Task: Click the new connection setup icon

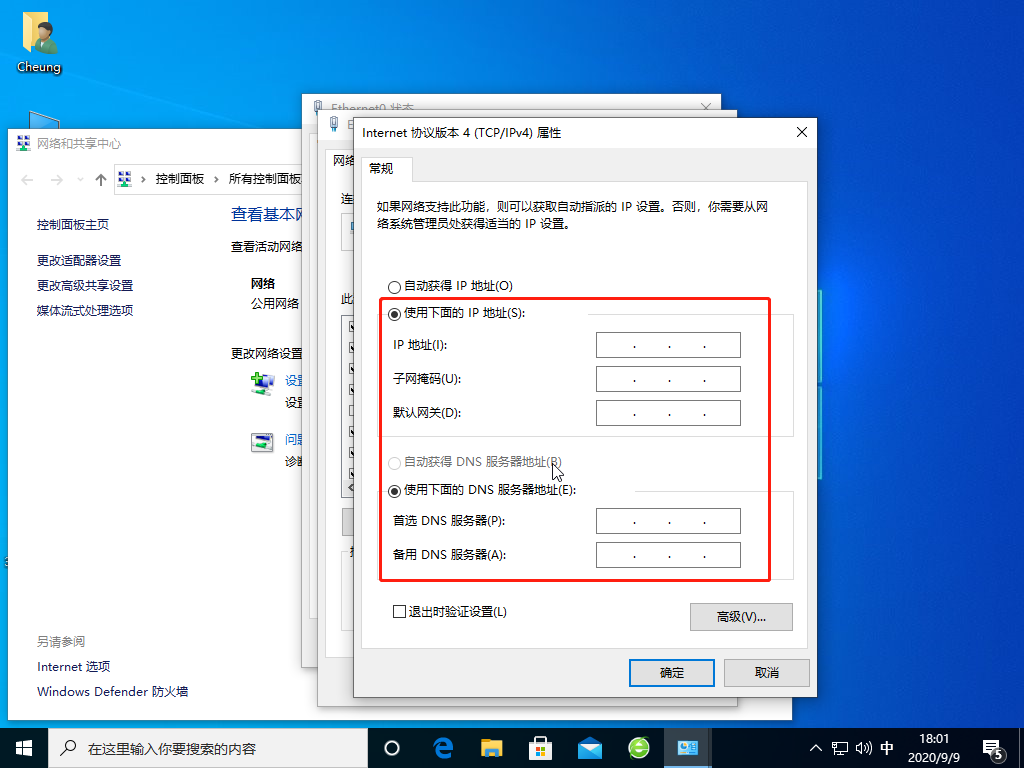Action: pyautogui.click(x=263, y=383)
